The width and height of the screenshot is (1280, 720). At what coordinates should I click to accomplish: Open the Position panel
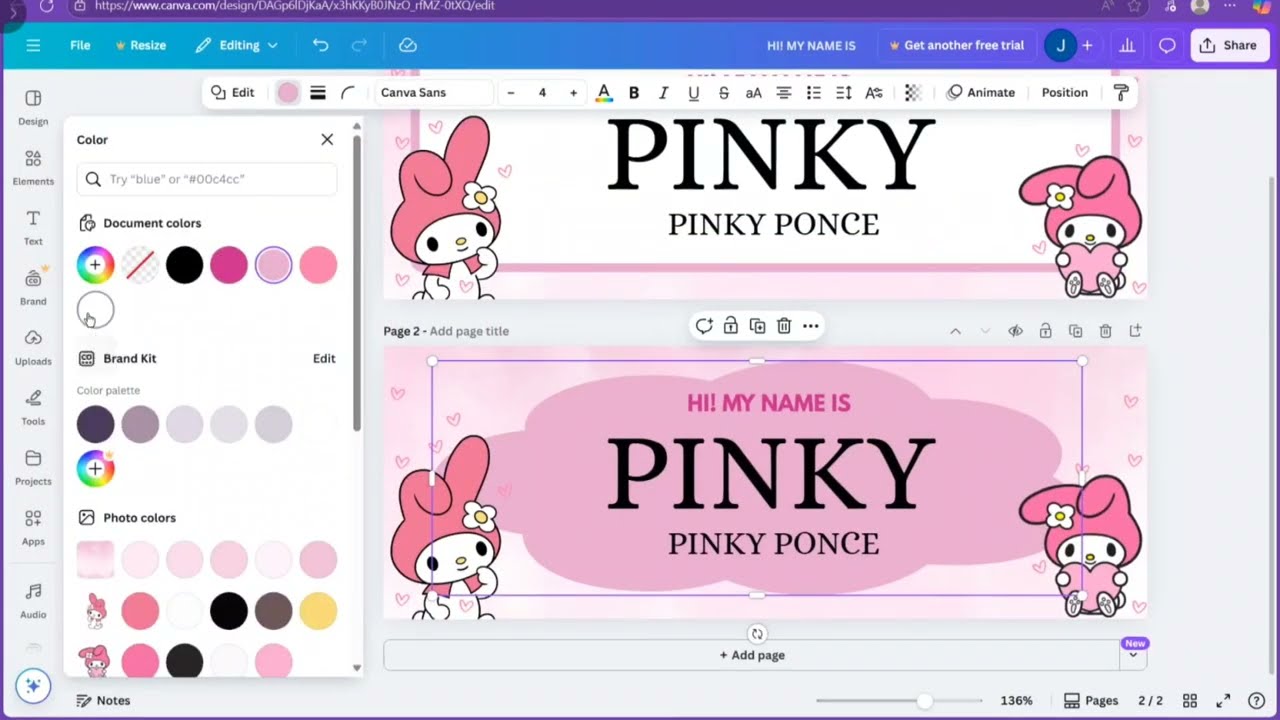point(1064,92)
